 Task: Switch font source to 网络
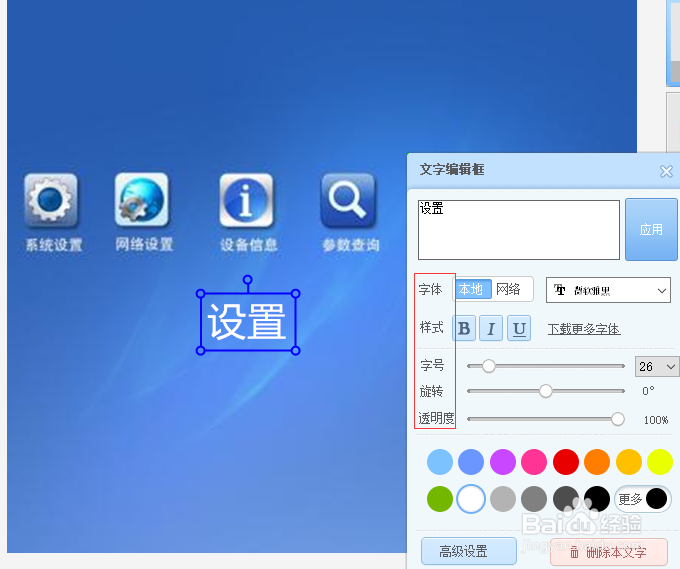509,289
